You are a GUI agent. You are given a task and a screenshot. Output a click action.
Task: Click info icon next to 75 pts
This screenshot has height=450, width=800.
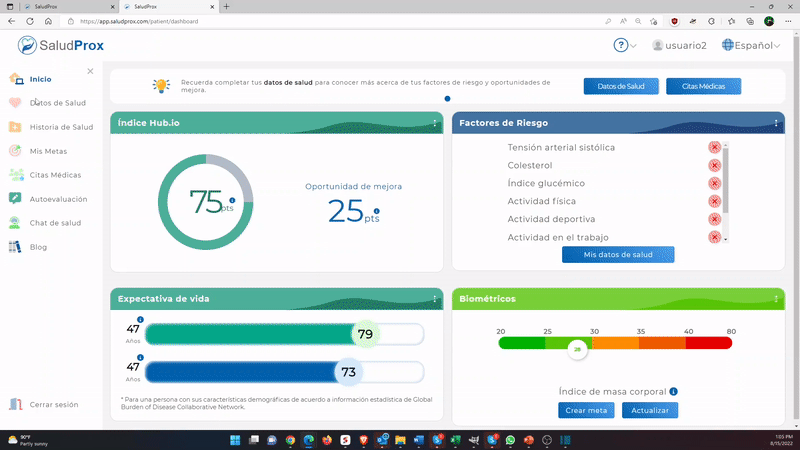[x=232, y=201]
